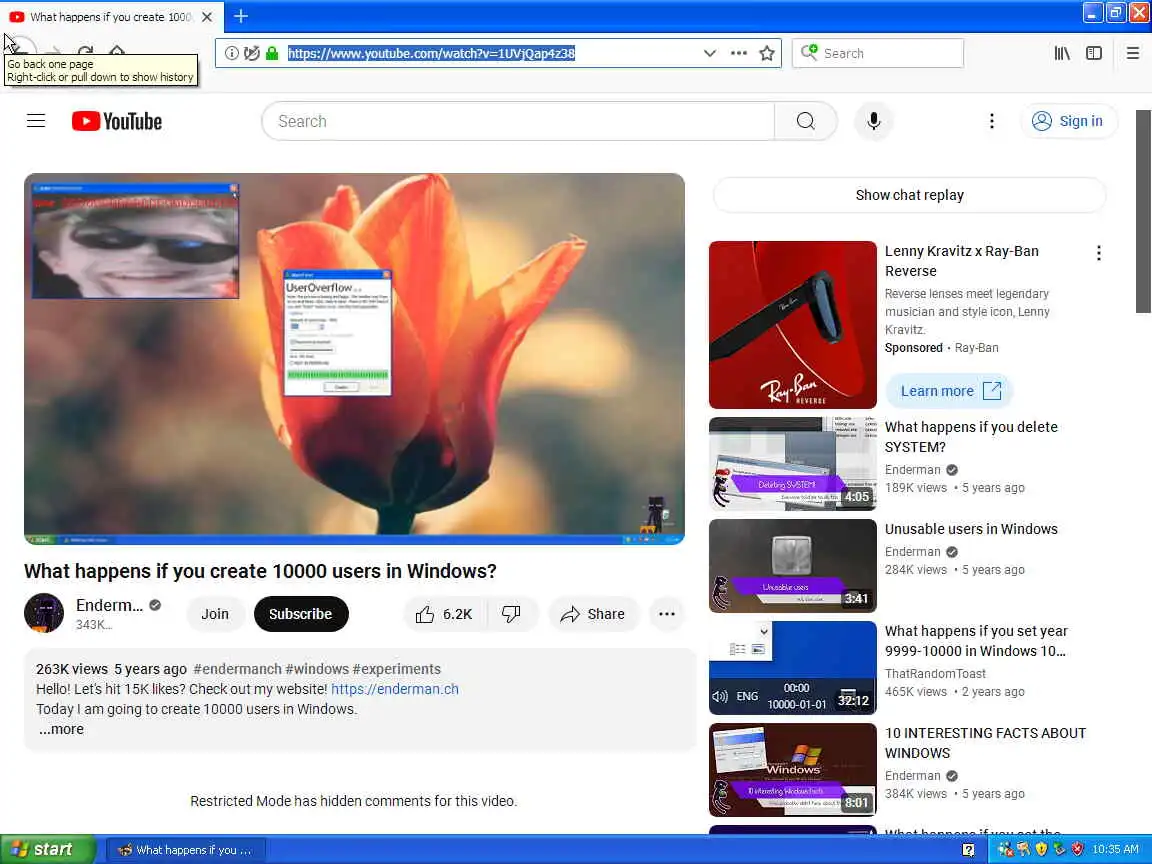The image size is (1152, 864).
Task: Open the YouTube guide hamburger menu
Action: tap(36, 121)
